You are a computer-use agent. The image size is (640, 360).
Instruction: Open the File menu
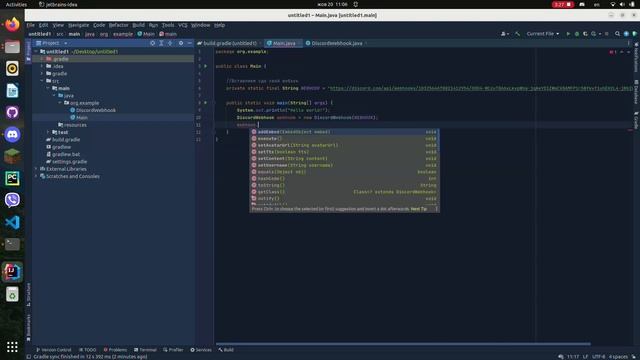coord(31,25)
